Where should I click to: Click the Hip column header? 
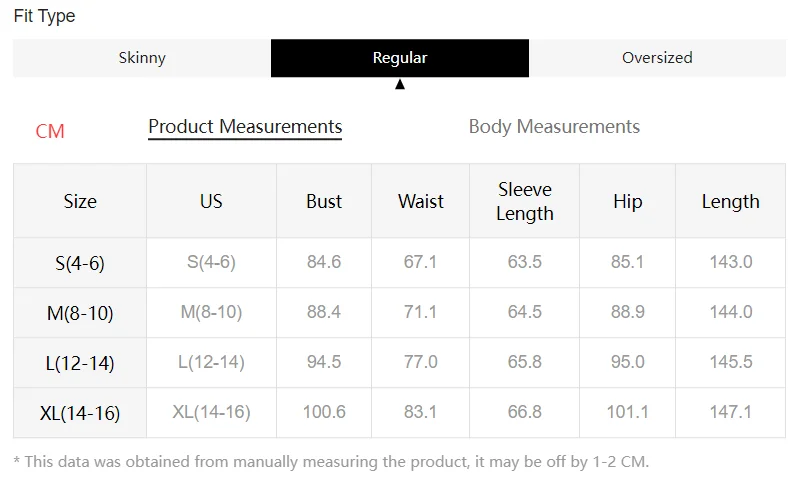[x=627, y=201]
